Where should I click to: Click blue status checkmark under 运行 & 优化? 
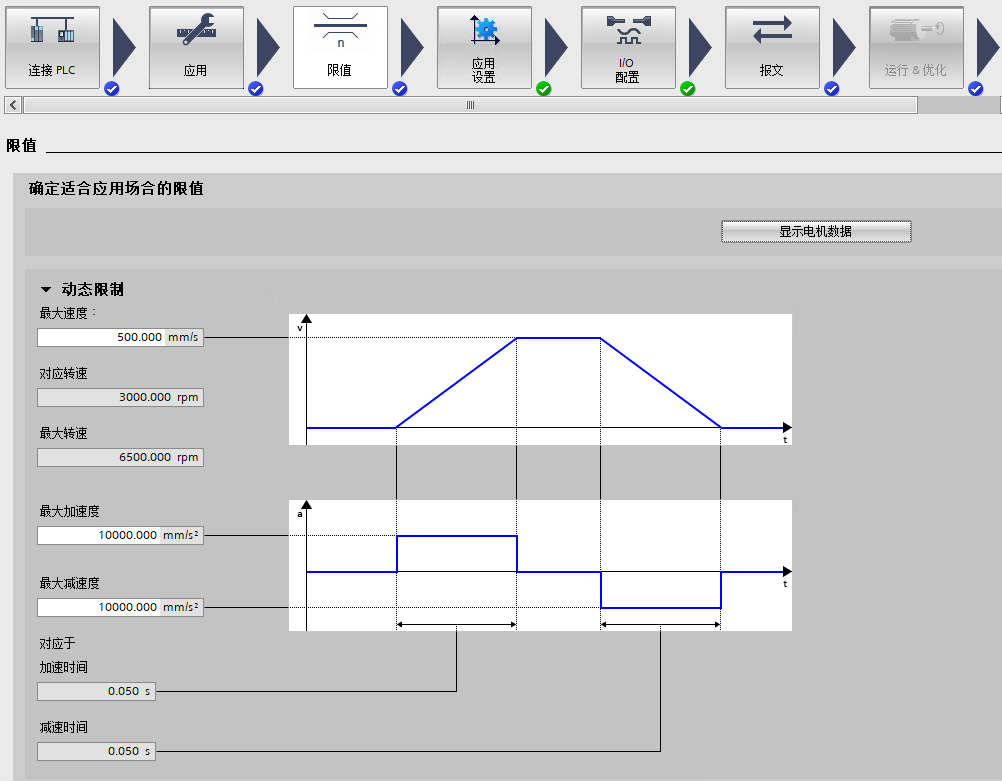point(976,89)
